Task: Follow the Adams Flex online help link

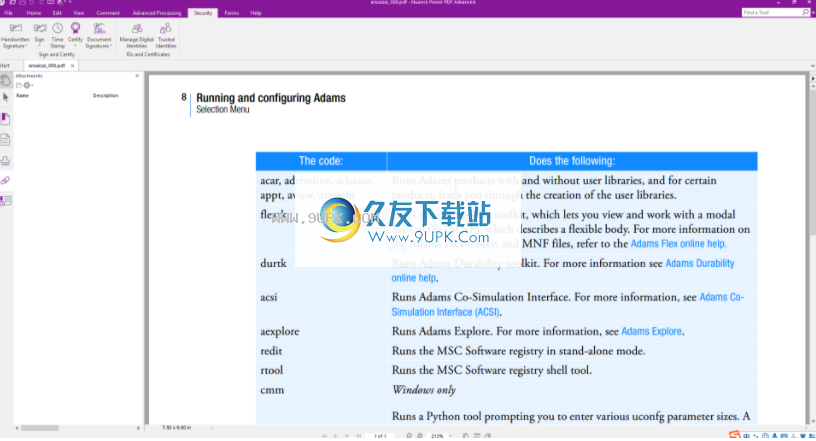Action: (678, 244)
